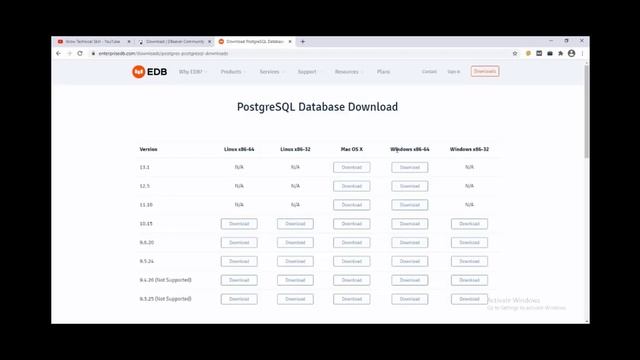Viewport: 640px width, 360px height.
Task: Download version 9.5.24 for Linux x86-64
Action: (239, 261)
